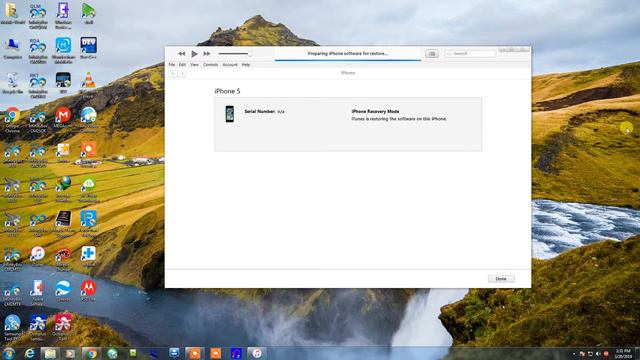This screenshot has width=640, height=360.
Task: Show hidden system tray icons
Action: (574, 354)
